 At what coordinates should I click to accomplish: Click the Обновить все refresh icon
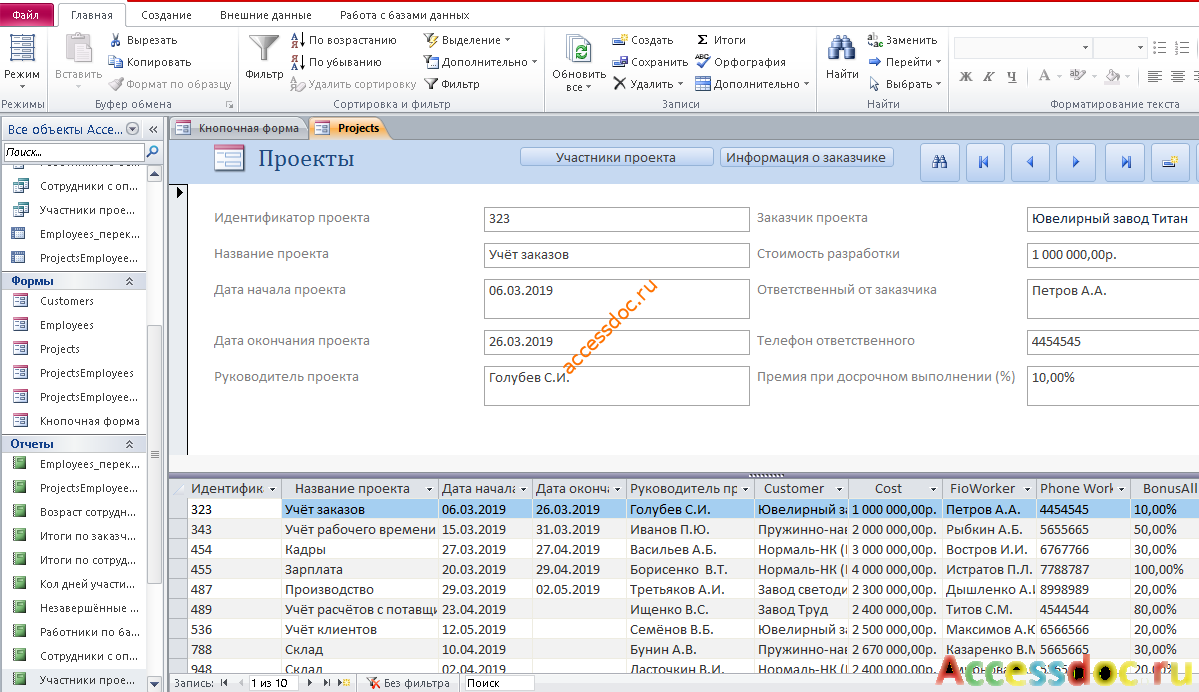click(579, 50)
